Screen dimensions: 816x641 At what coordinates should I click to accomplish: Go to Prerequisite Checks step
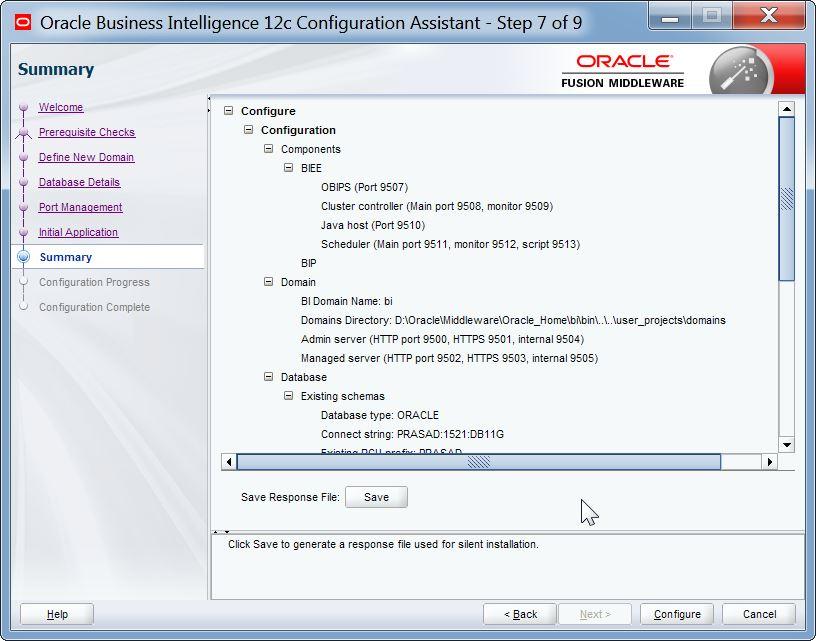click(87, 132)
